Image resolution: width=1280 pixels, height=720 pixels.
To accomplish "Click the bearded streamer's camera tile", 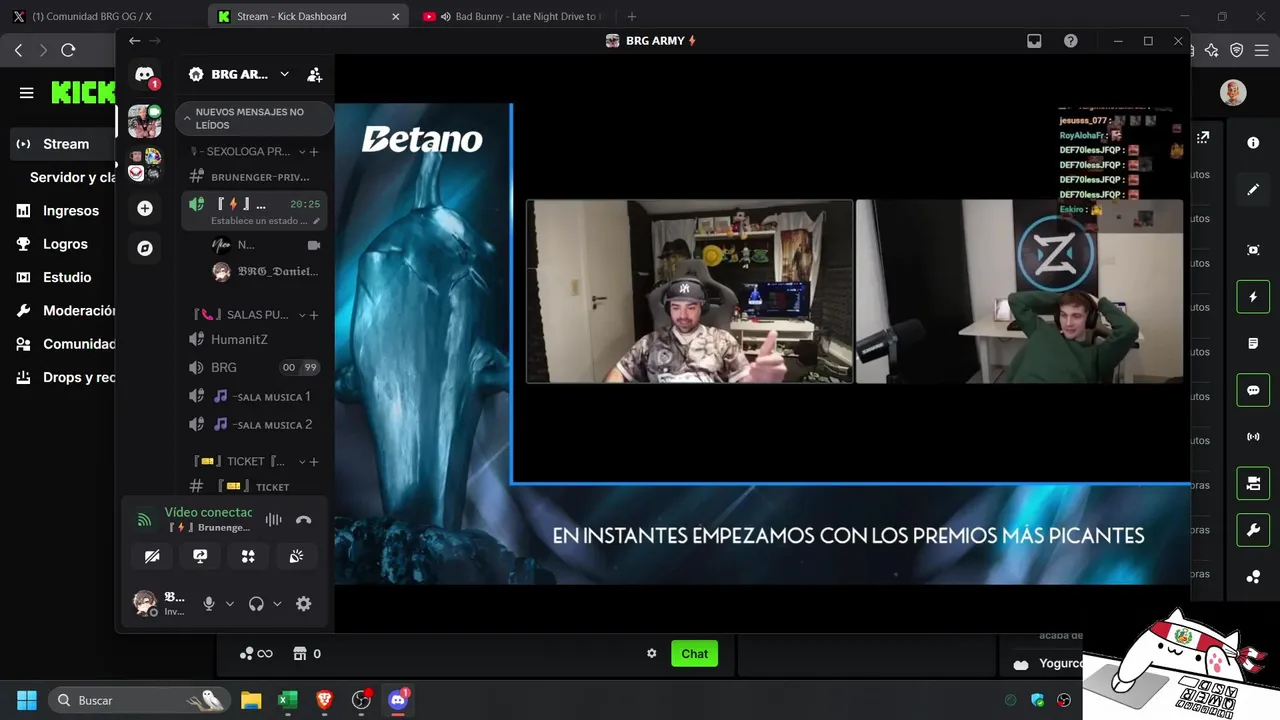I will [690, 291].
